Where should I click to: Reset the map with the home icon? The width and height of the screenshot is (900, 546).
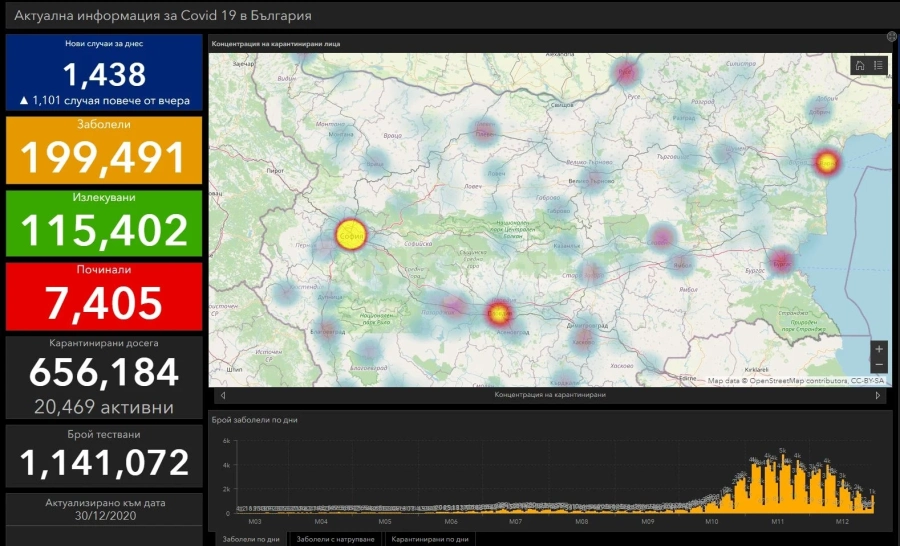pyautogui.click(x=859, y=65)
